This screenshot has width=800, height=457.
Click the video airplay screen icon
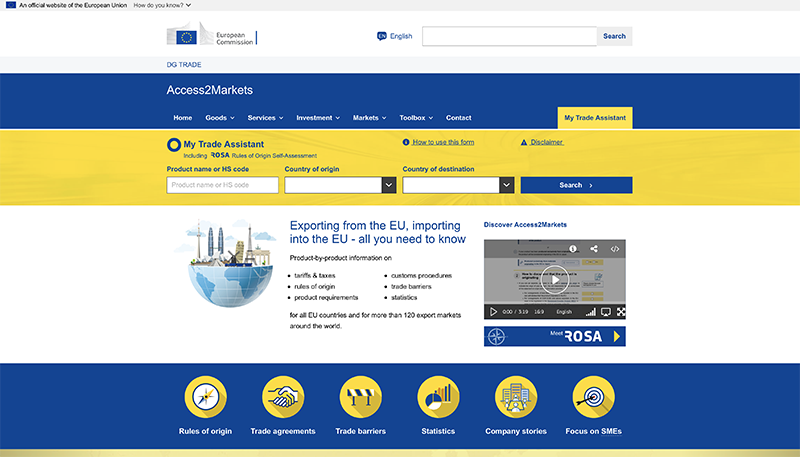[x=606, y=312]
